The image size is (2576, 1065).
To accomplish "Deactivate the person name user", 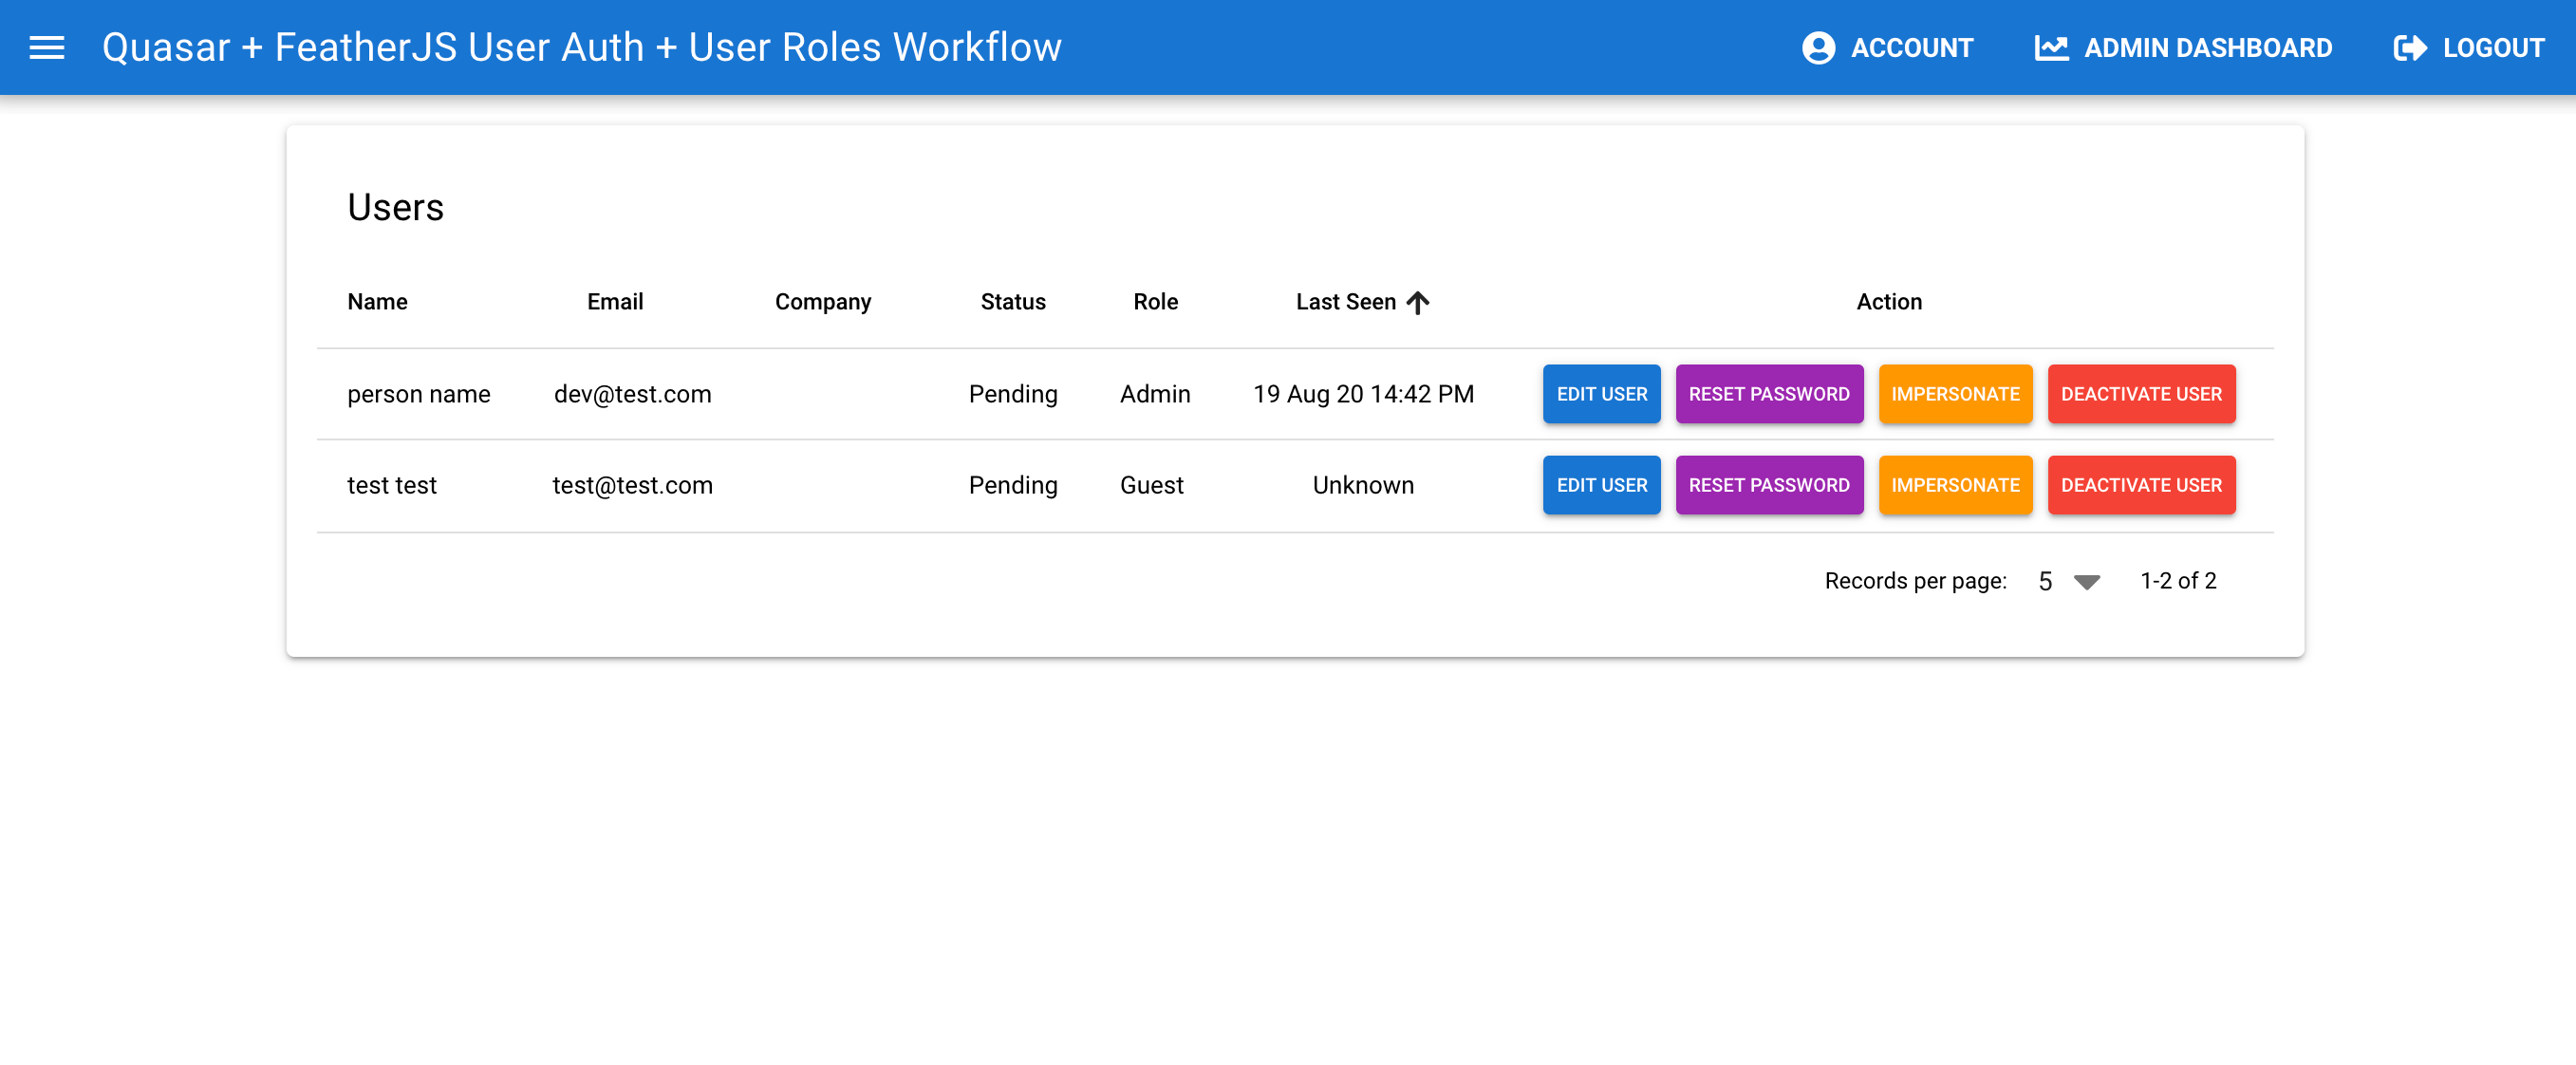I will click(2140, 394).
